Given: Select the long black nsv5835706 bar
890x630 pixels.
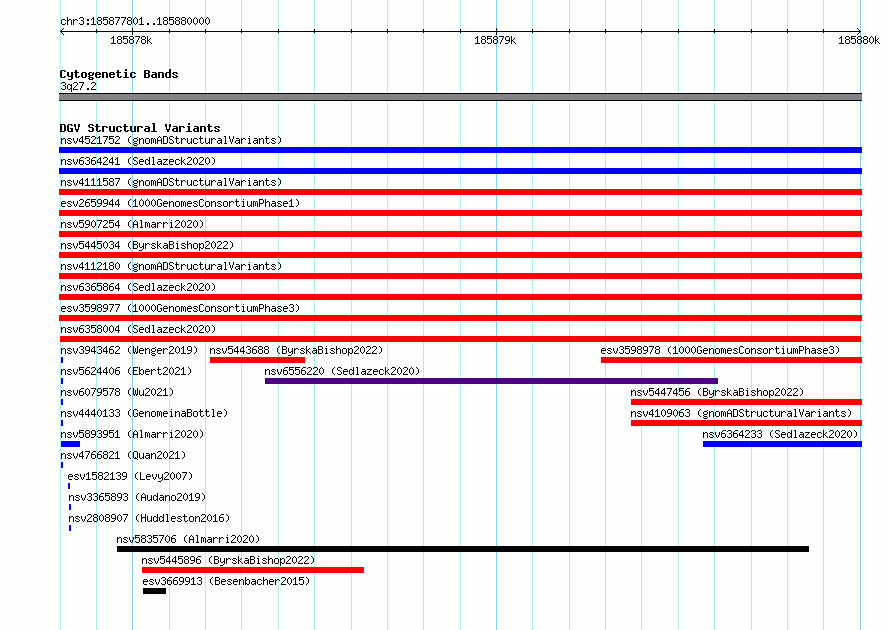Looking at the screenshot, I should (x=463, y=549).
